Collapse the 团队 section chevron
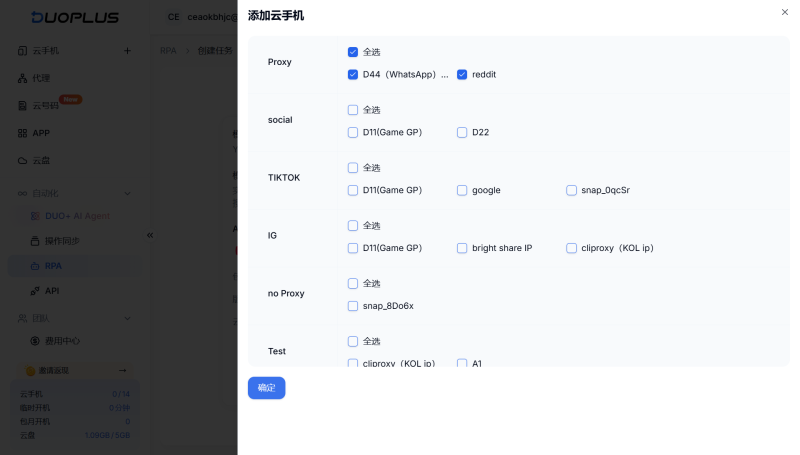 127,318
